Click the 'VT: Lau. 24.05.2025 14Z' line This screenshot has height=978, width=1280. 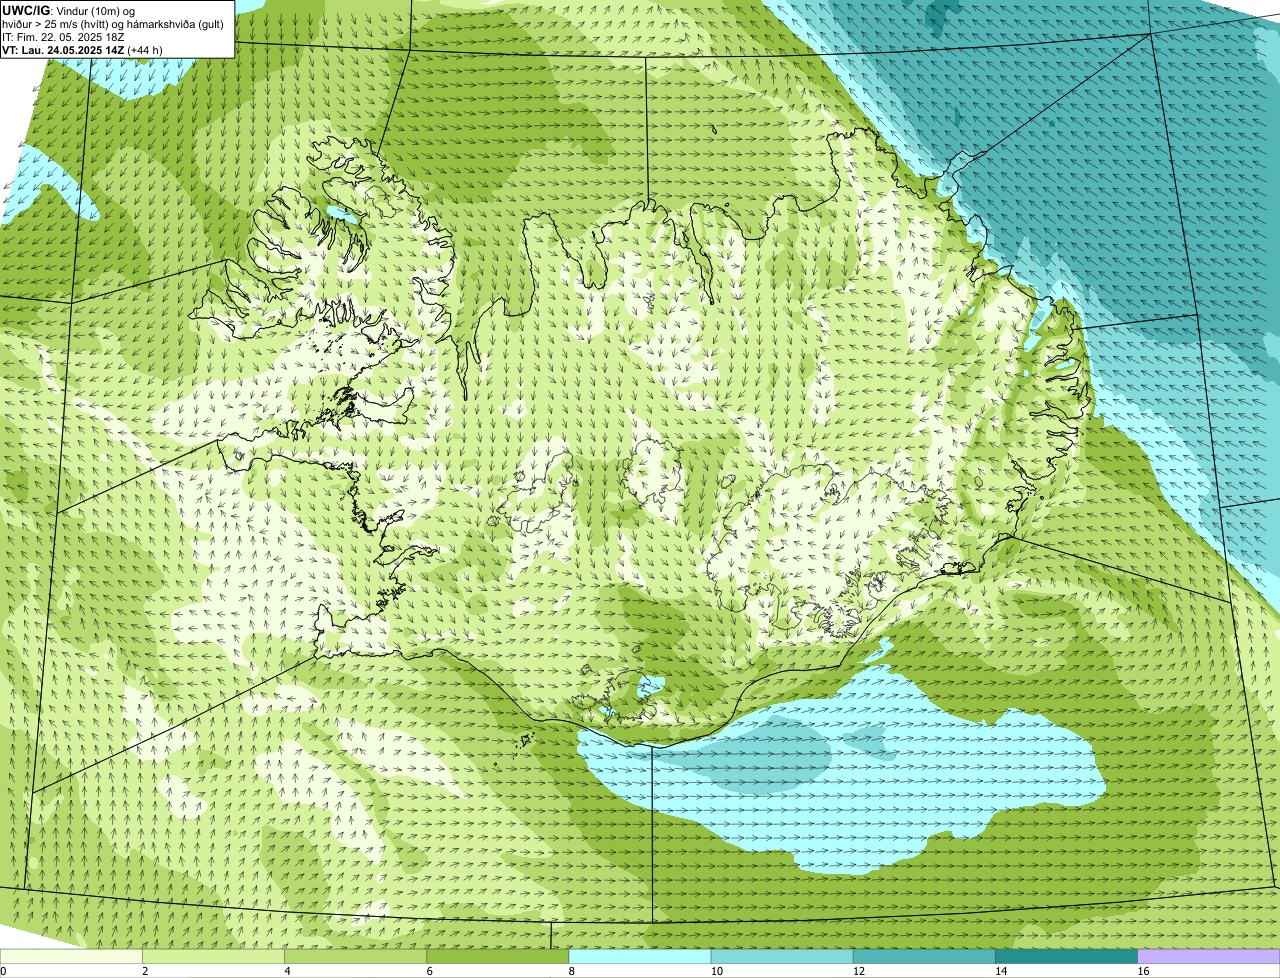pyautogui.click(x=83, y=50)
